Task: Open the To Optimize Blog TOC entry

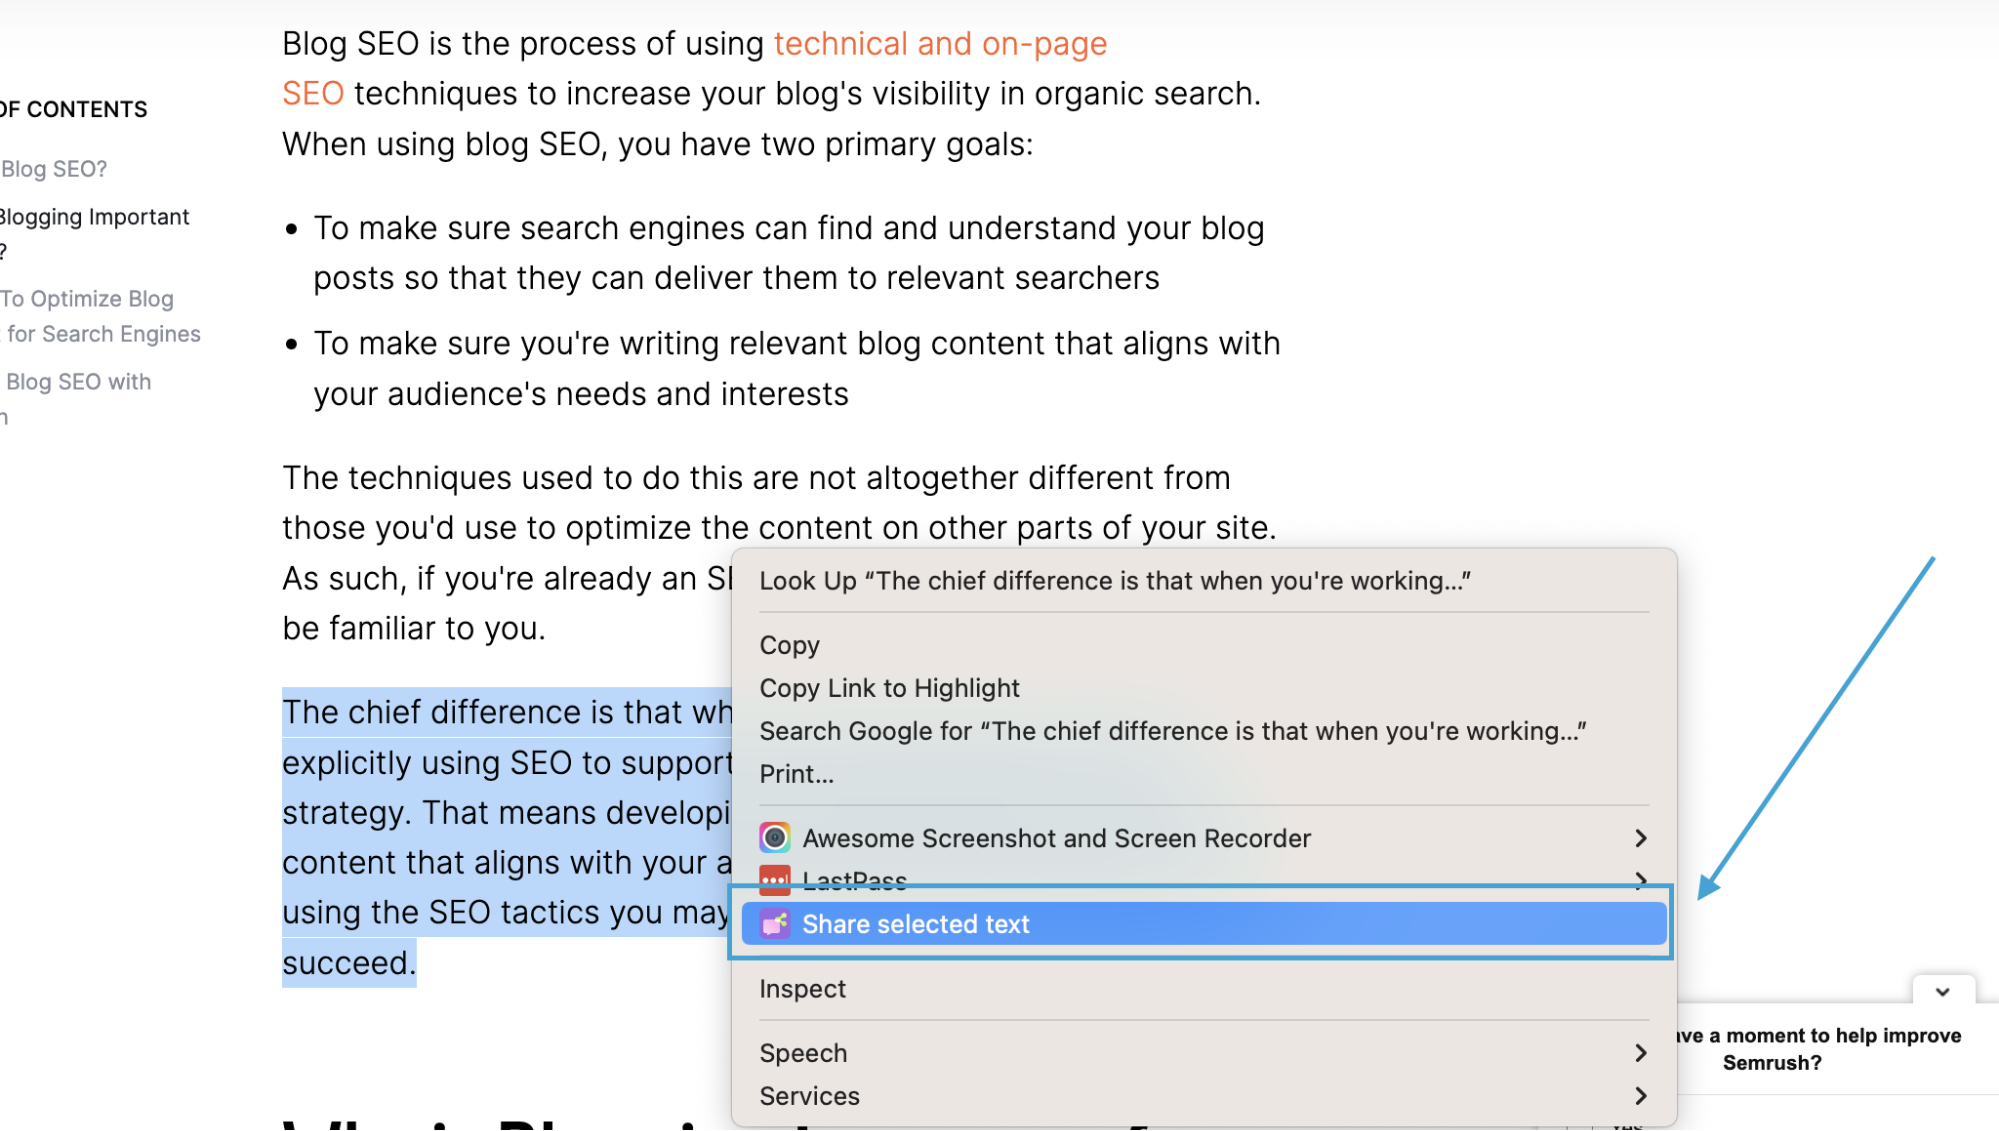Action: pyautogui.click(x=86, y=297)
